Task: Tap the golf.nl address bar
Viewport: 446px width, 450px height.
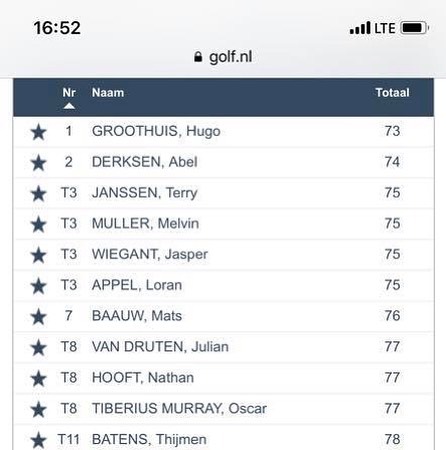Action: [x=223, y=57]
